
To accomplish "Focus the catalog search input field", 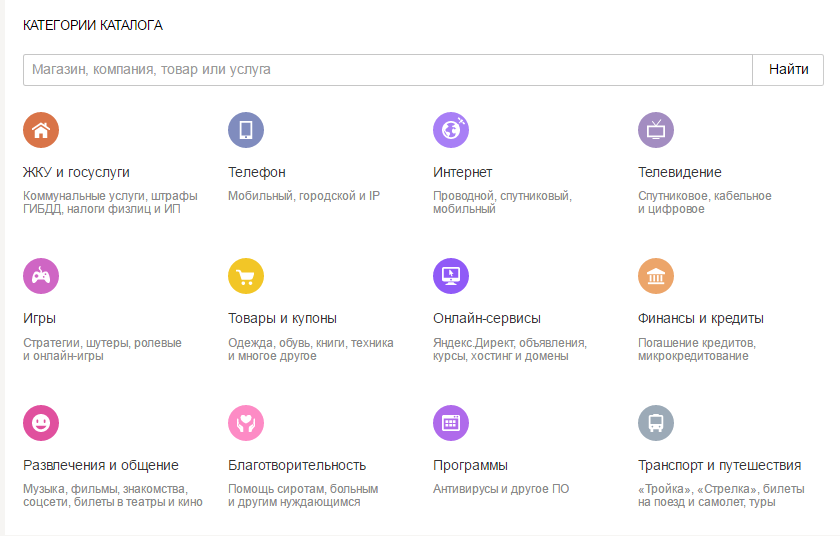I will coord(387,70).
